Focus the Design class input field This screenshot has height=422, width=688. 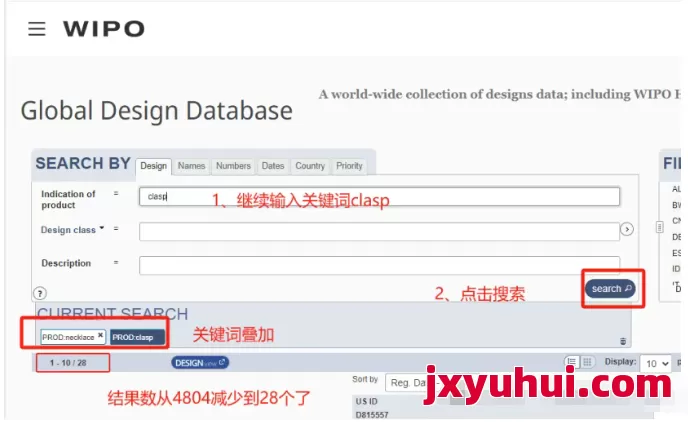click(x=379, y=232)
